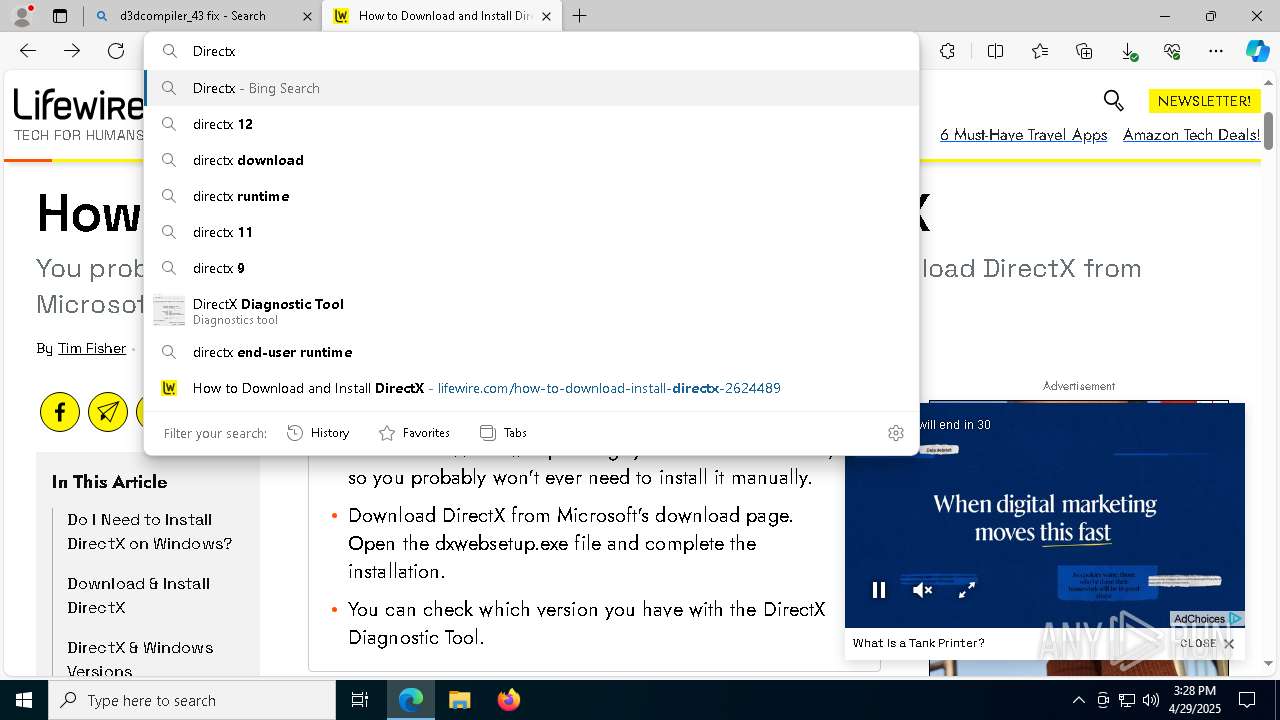Click the AdChoices icon
This screenshot has width=1280, height=720.
tap(1207, 619)
